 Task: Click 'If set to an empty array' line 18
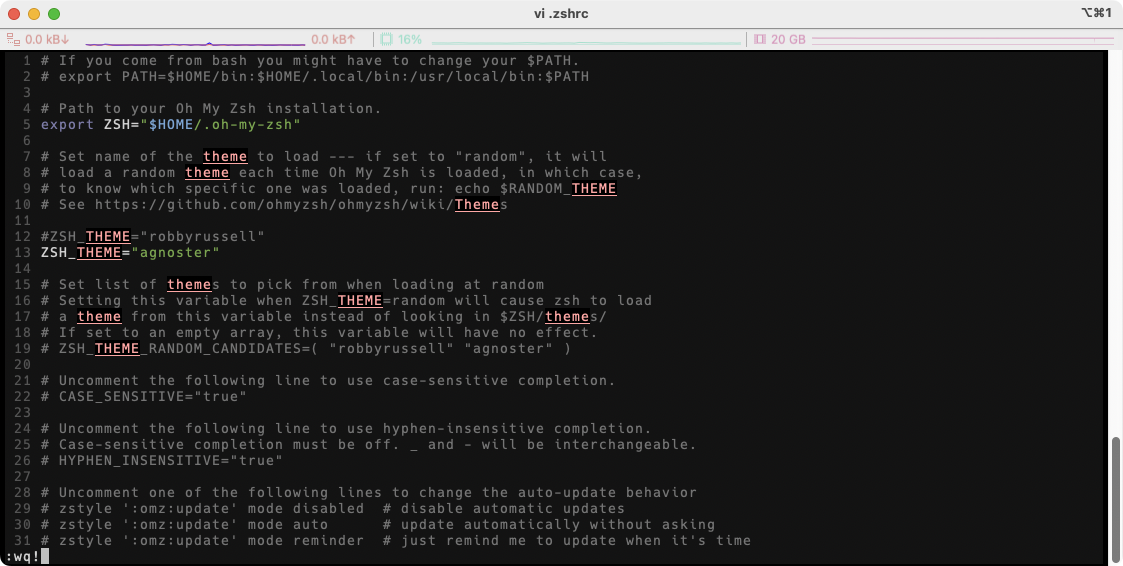[319, 333]
